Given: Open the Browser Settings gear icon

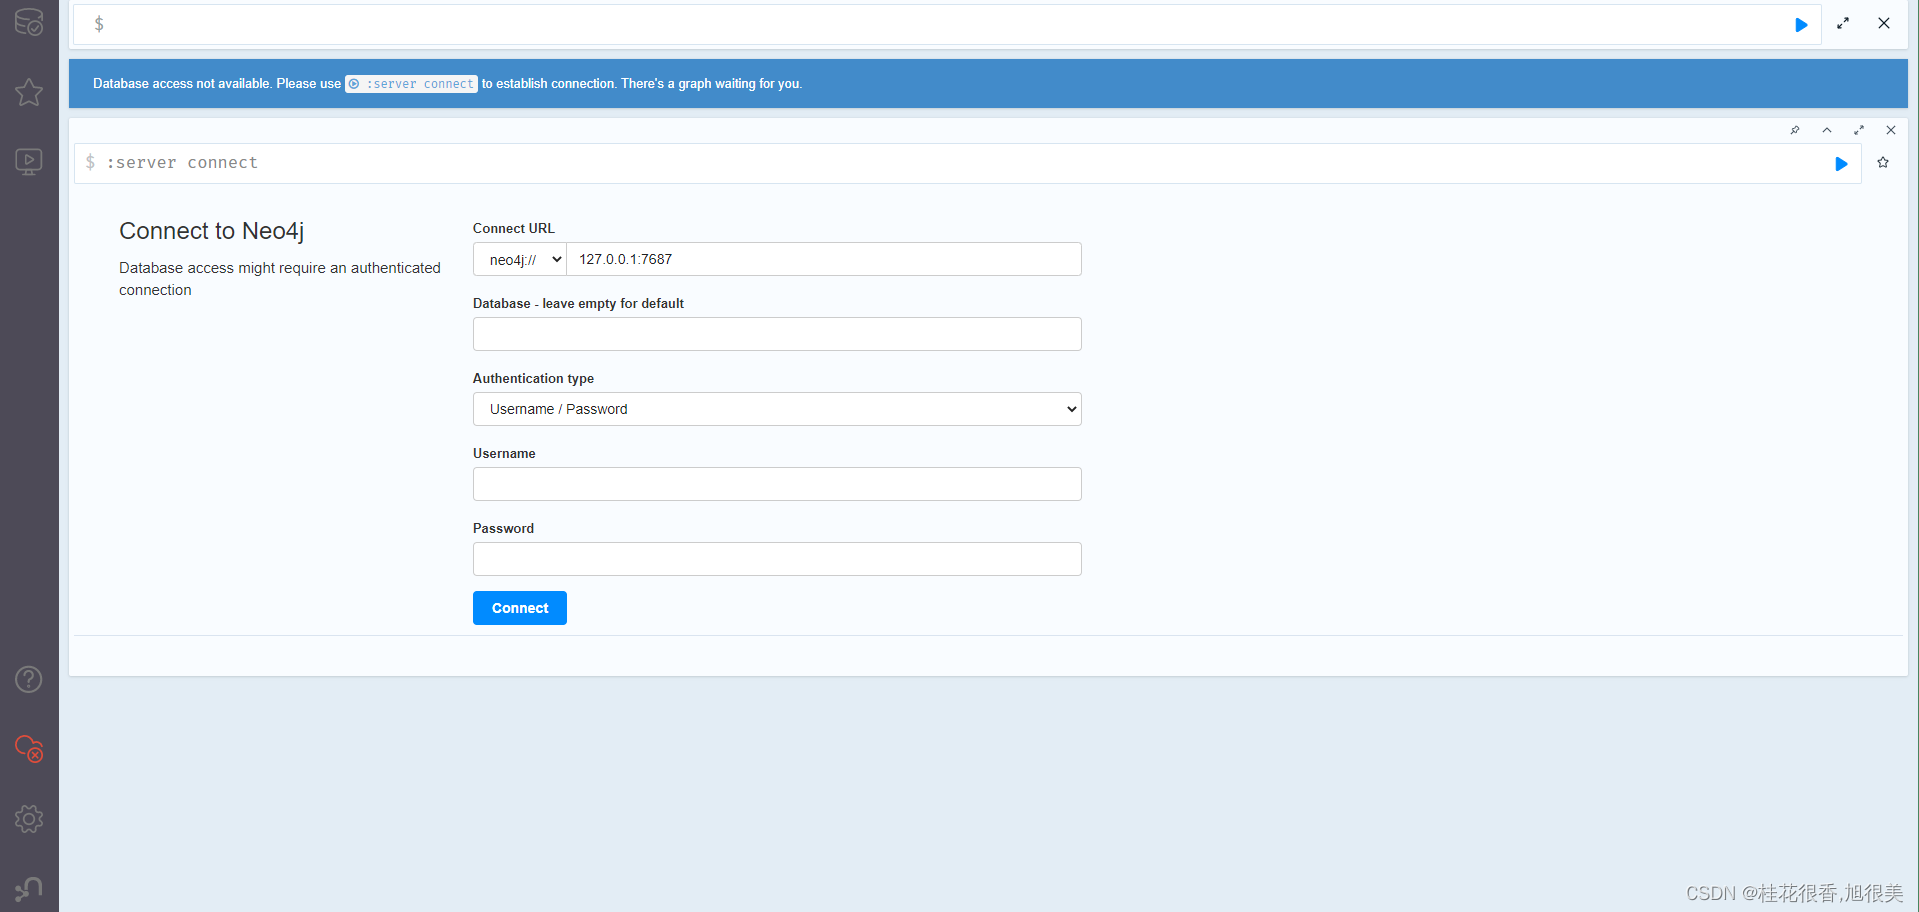Looking at the screenshot, I should [29, 819].
